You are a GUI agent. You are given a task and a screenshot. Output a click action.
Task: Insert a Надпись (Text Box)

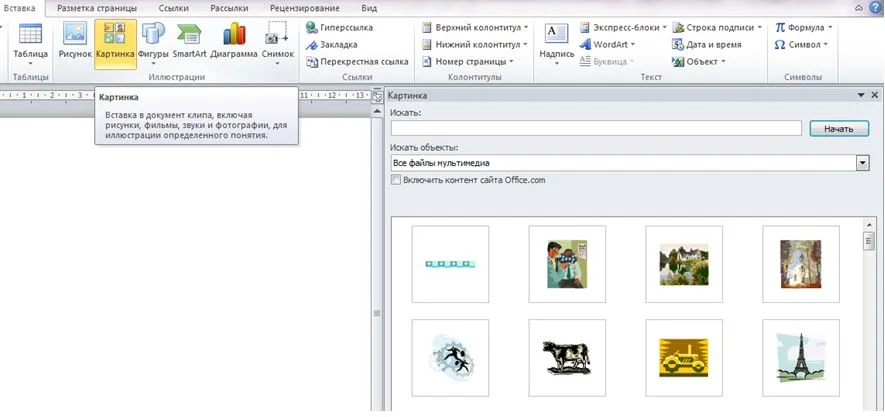point(555,42)
